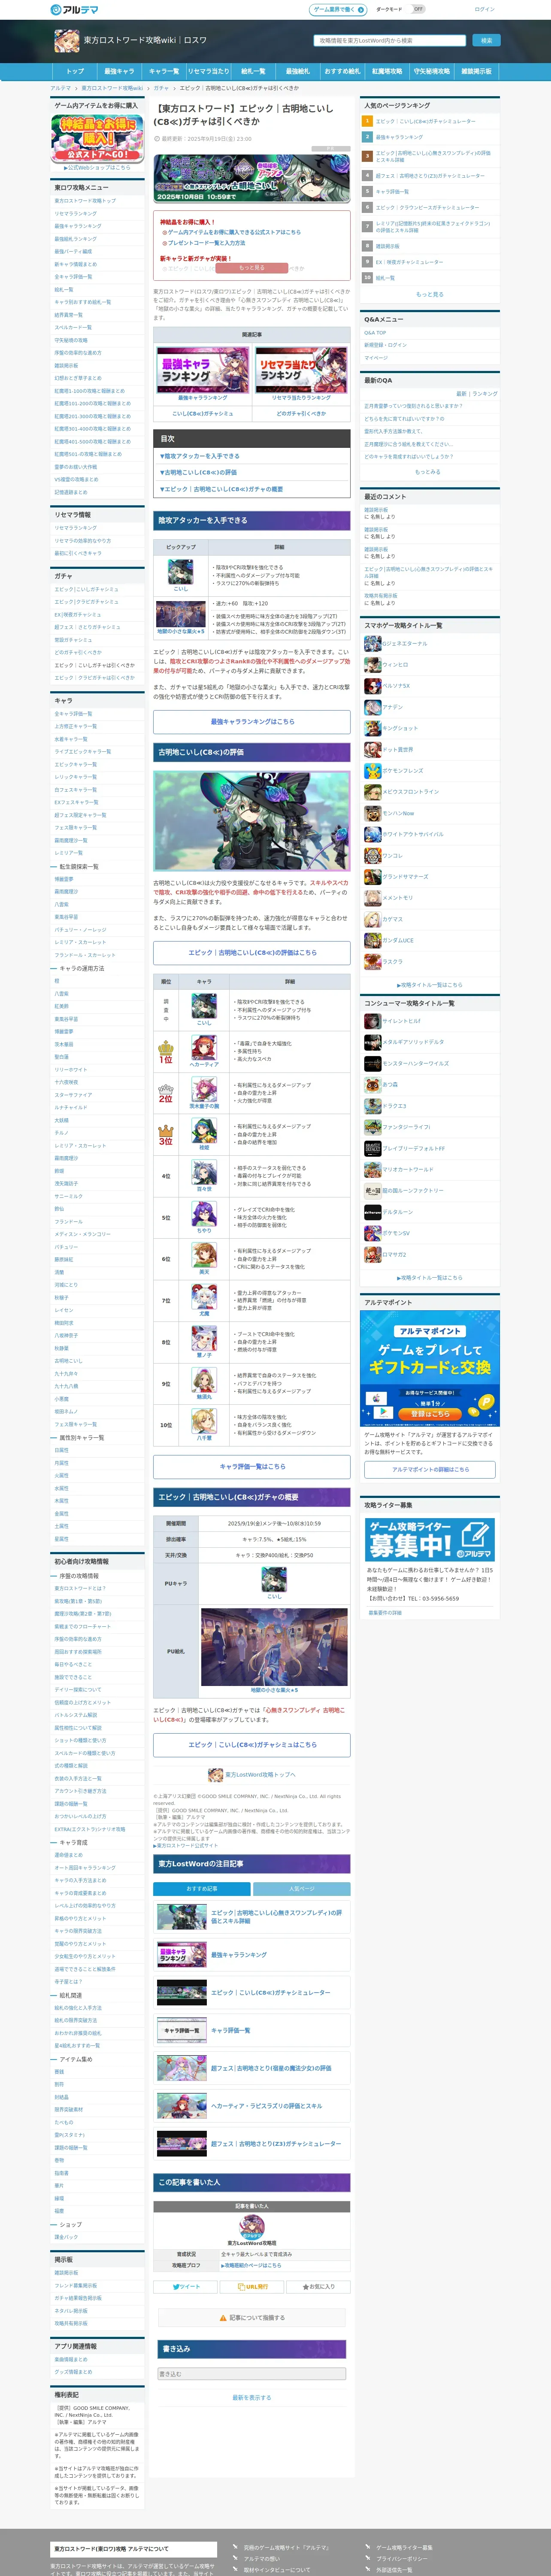Open the あつ森 game icon

point(372,1084)
